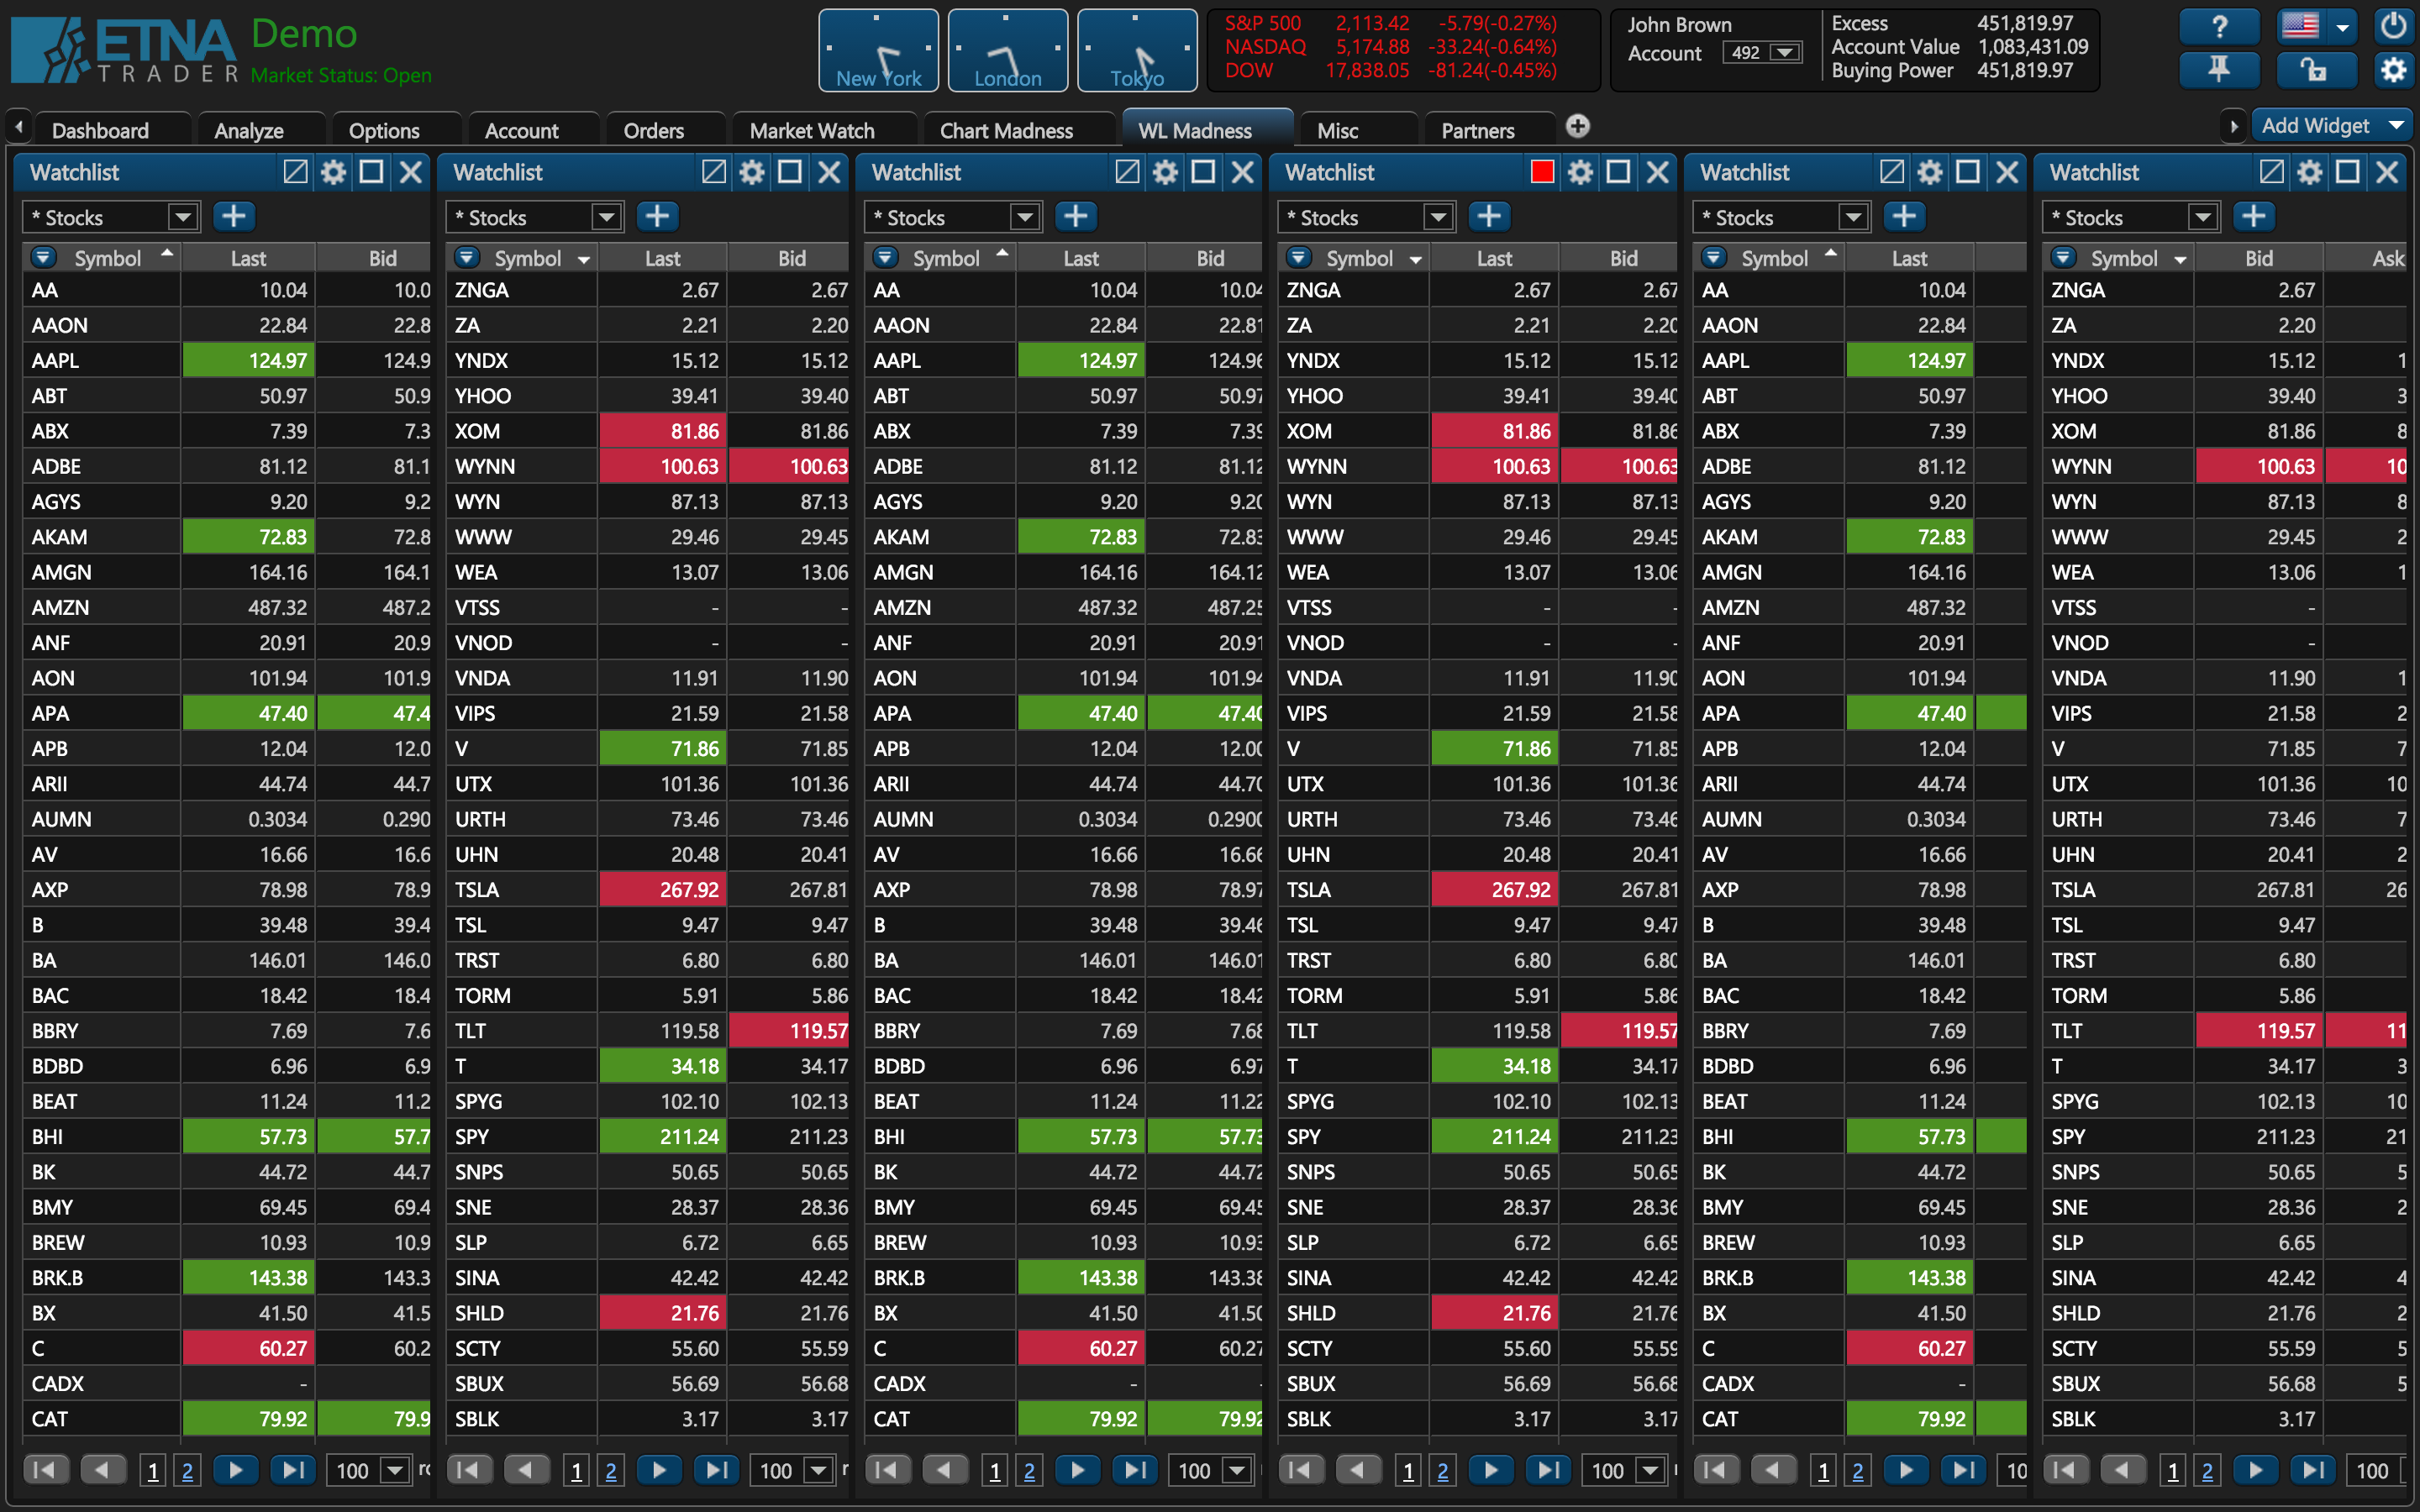
Task: Open the Orders tab
Action: coord(654,130)
